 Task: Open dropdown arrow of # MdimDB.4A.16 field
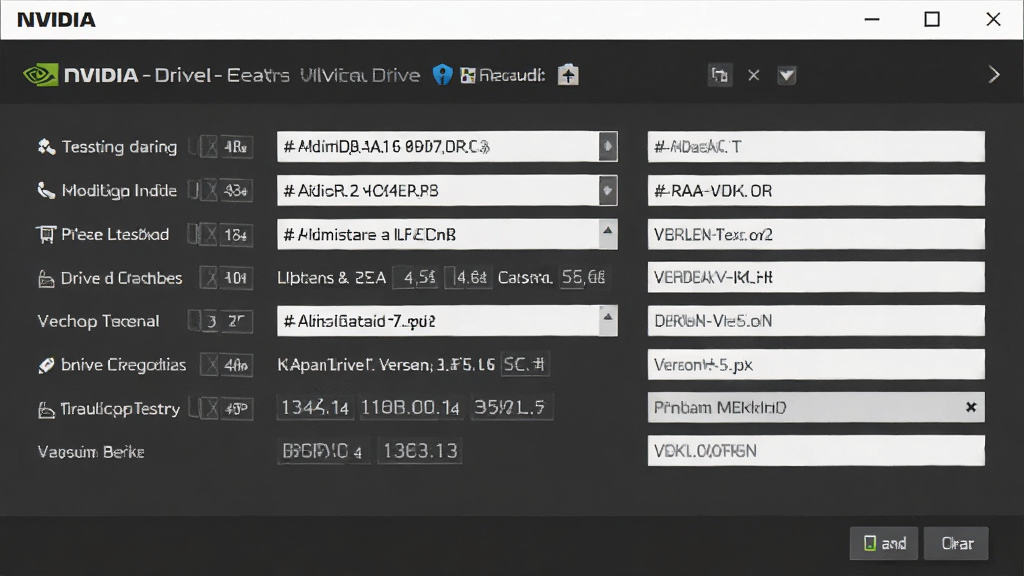click(607, 146)
